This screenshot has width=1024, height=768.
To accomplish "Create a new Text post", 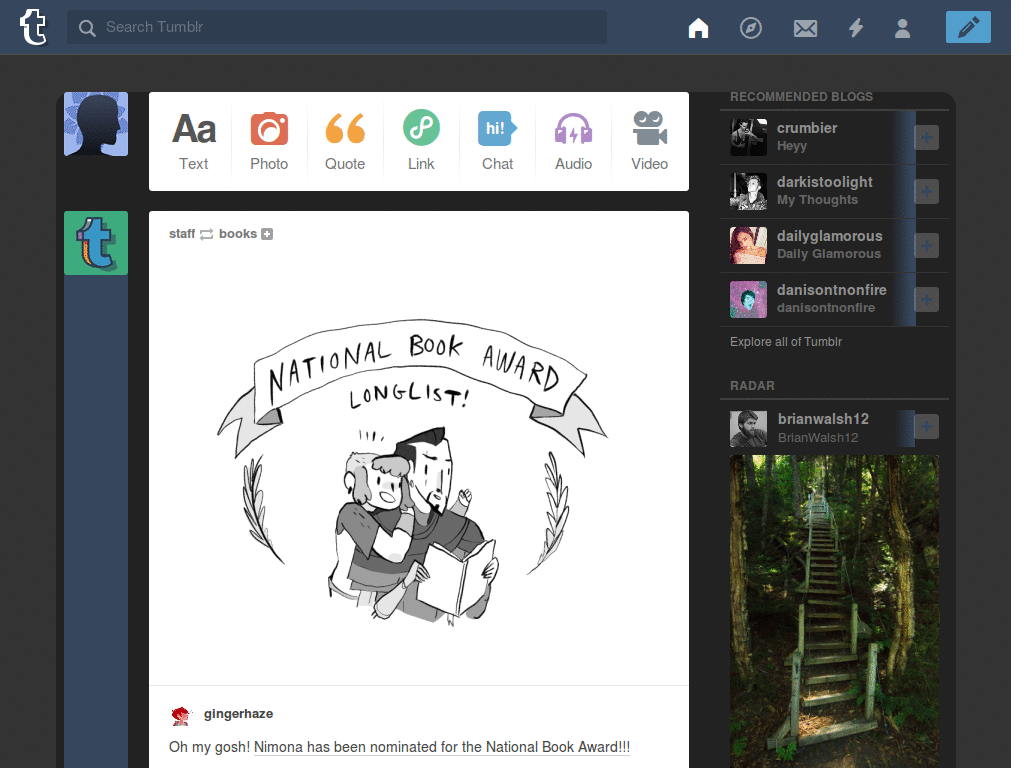I will click(194, 142).
